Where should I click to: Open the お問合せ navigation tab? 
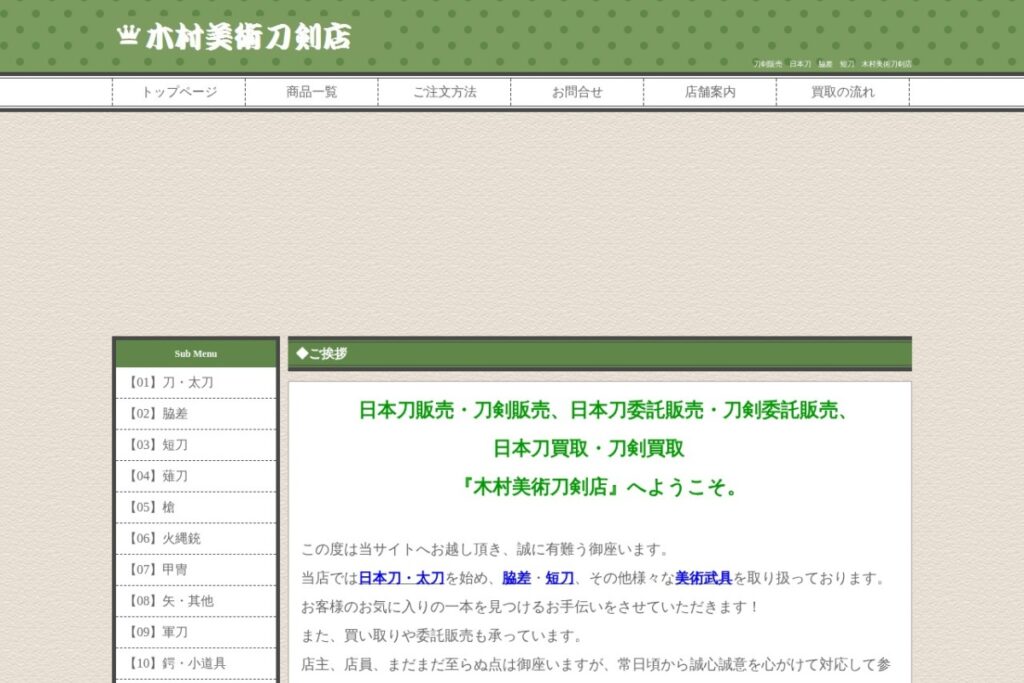tap(577, 92)
